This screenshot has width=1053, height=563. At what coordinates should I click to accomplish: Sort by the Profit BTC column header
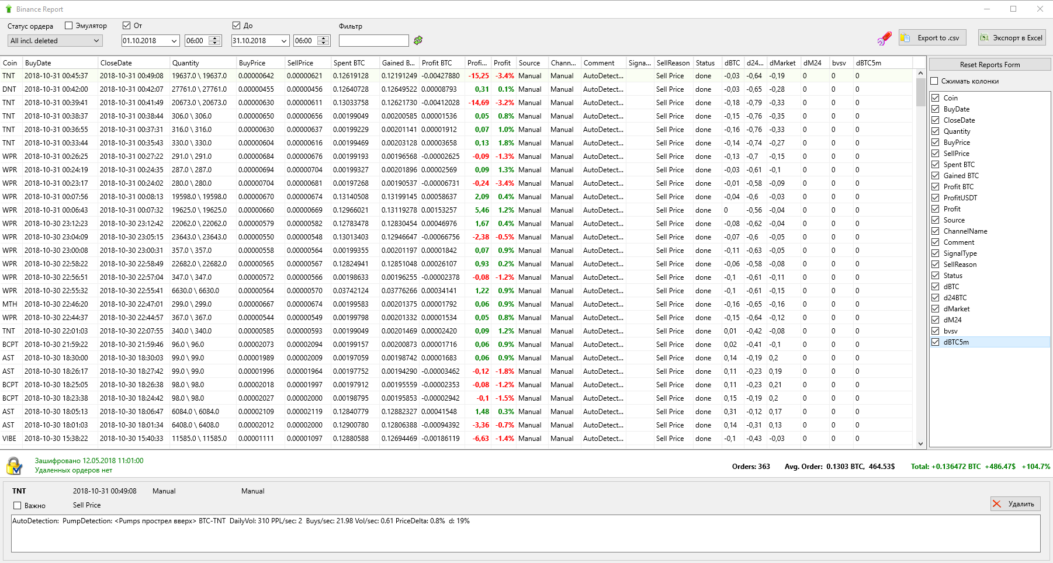[x=442, y=63]
